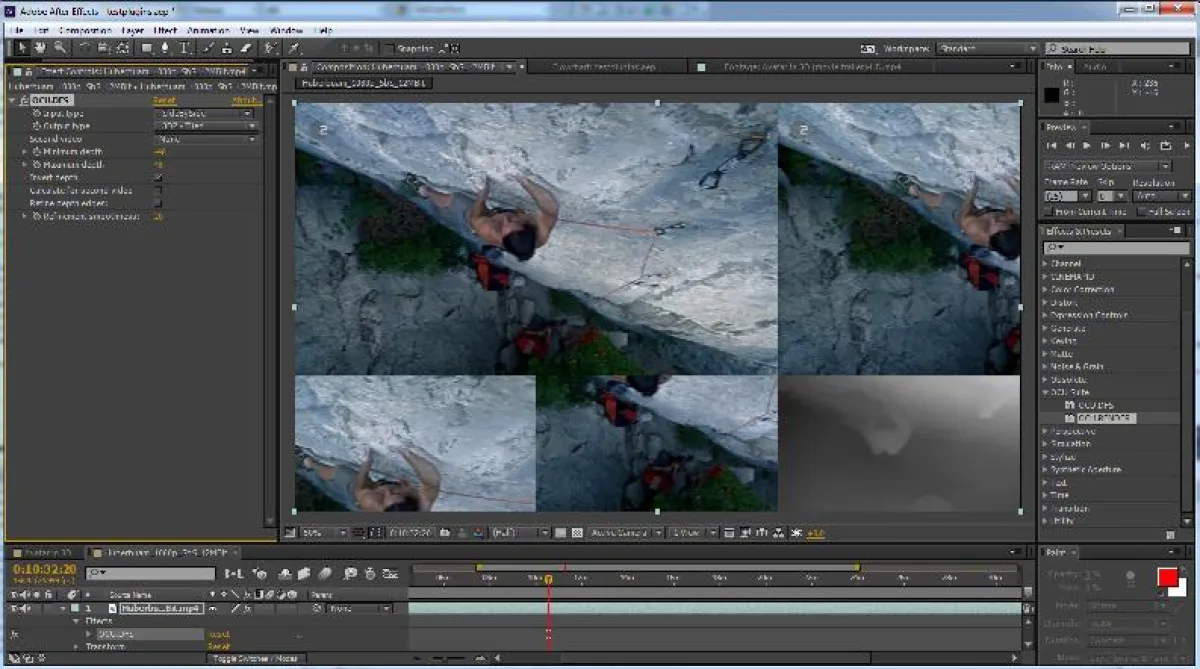
Task: Enable Calculate for second video
Action: 158,190
